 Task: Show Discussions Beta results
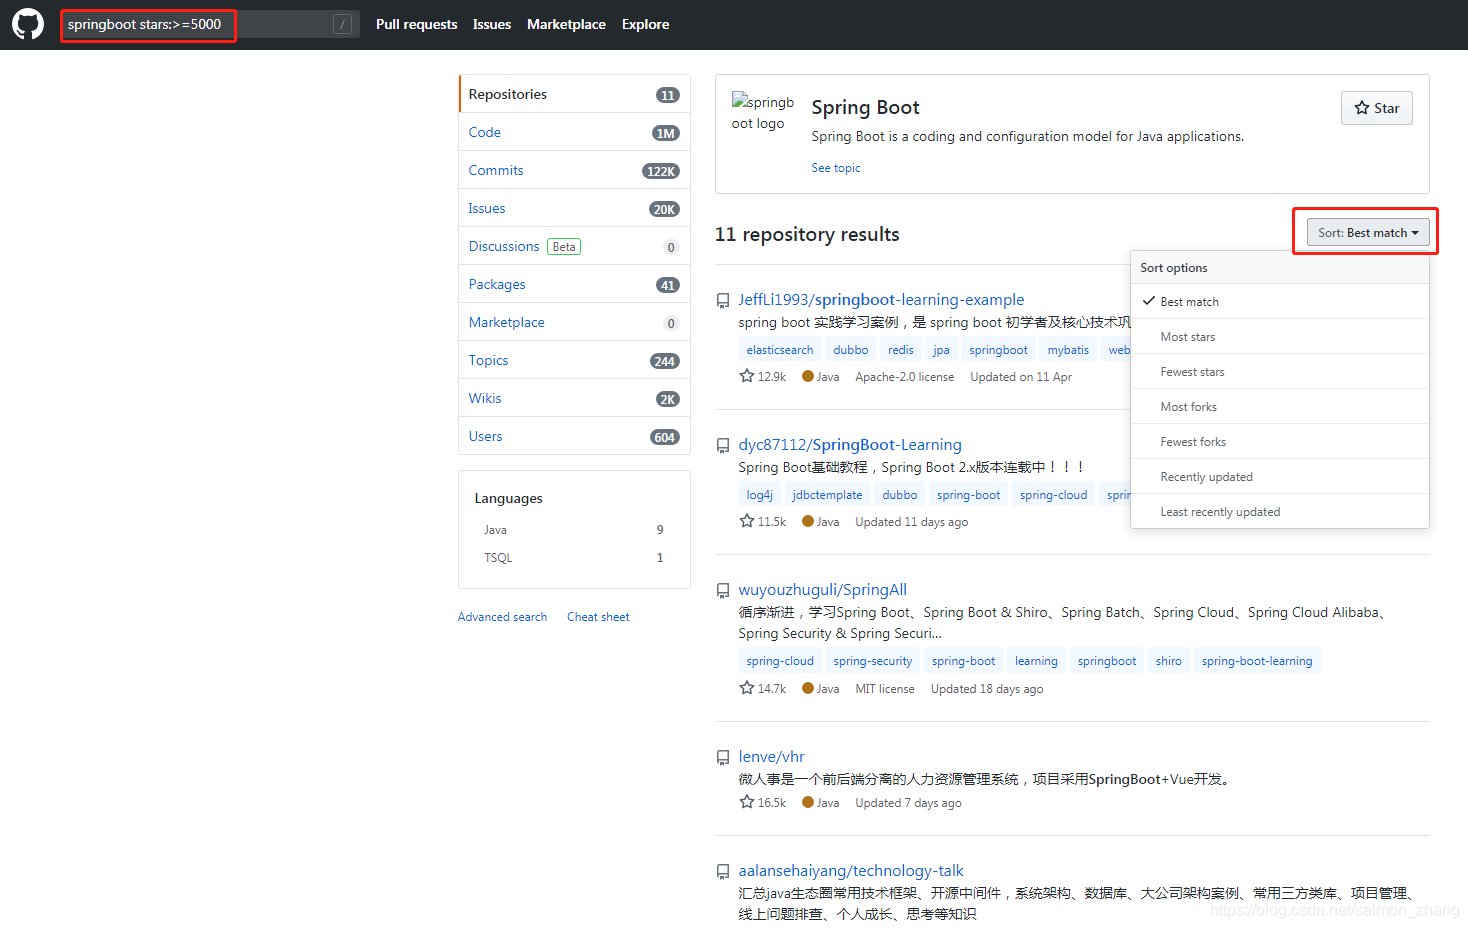tap(574, 246)
